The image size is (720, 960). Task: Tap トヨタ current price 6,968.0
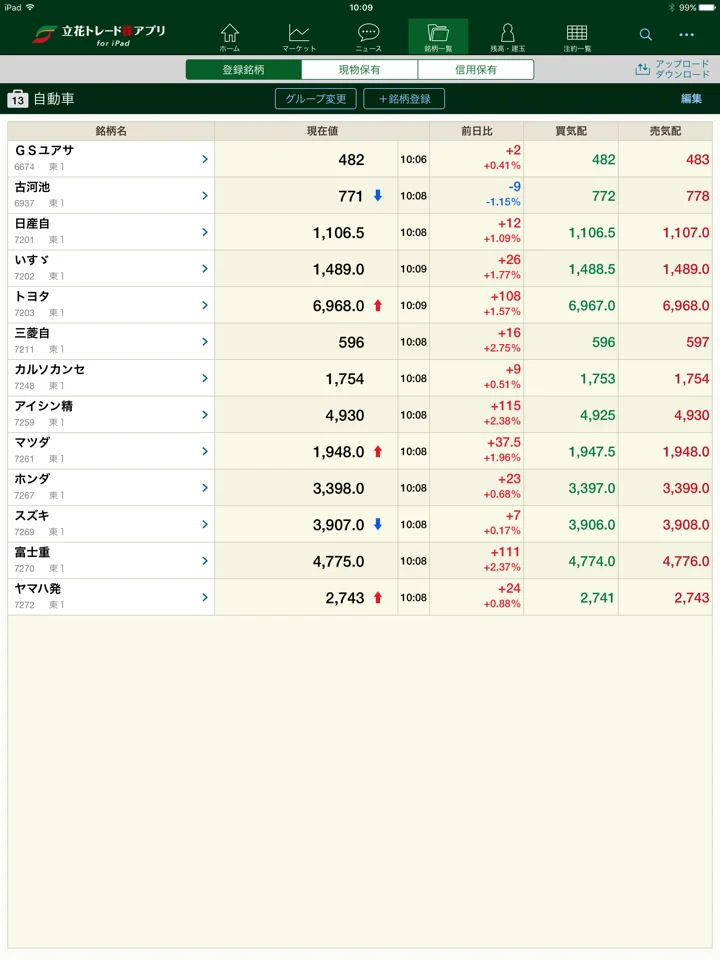pos(339,306)
